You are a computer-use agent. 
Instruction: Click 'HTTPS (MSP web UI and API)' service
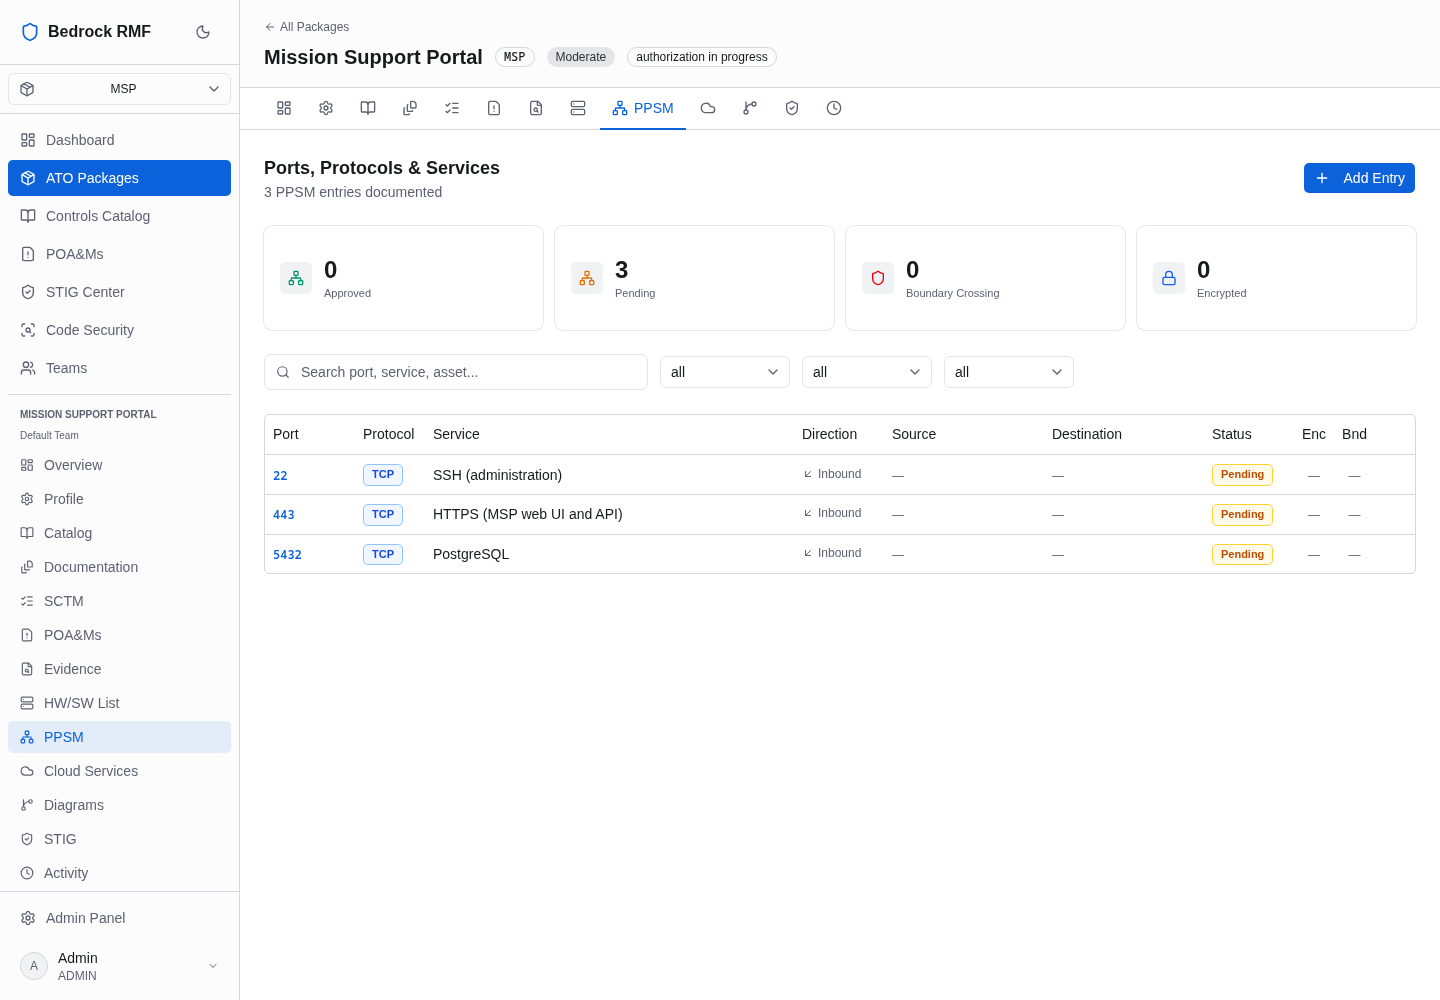click(x=528, y=514)
